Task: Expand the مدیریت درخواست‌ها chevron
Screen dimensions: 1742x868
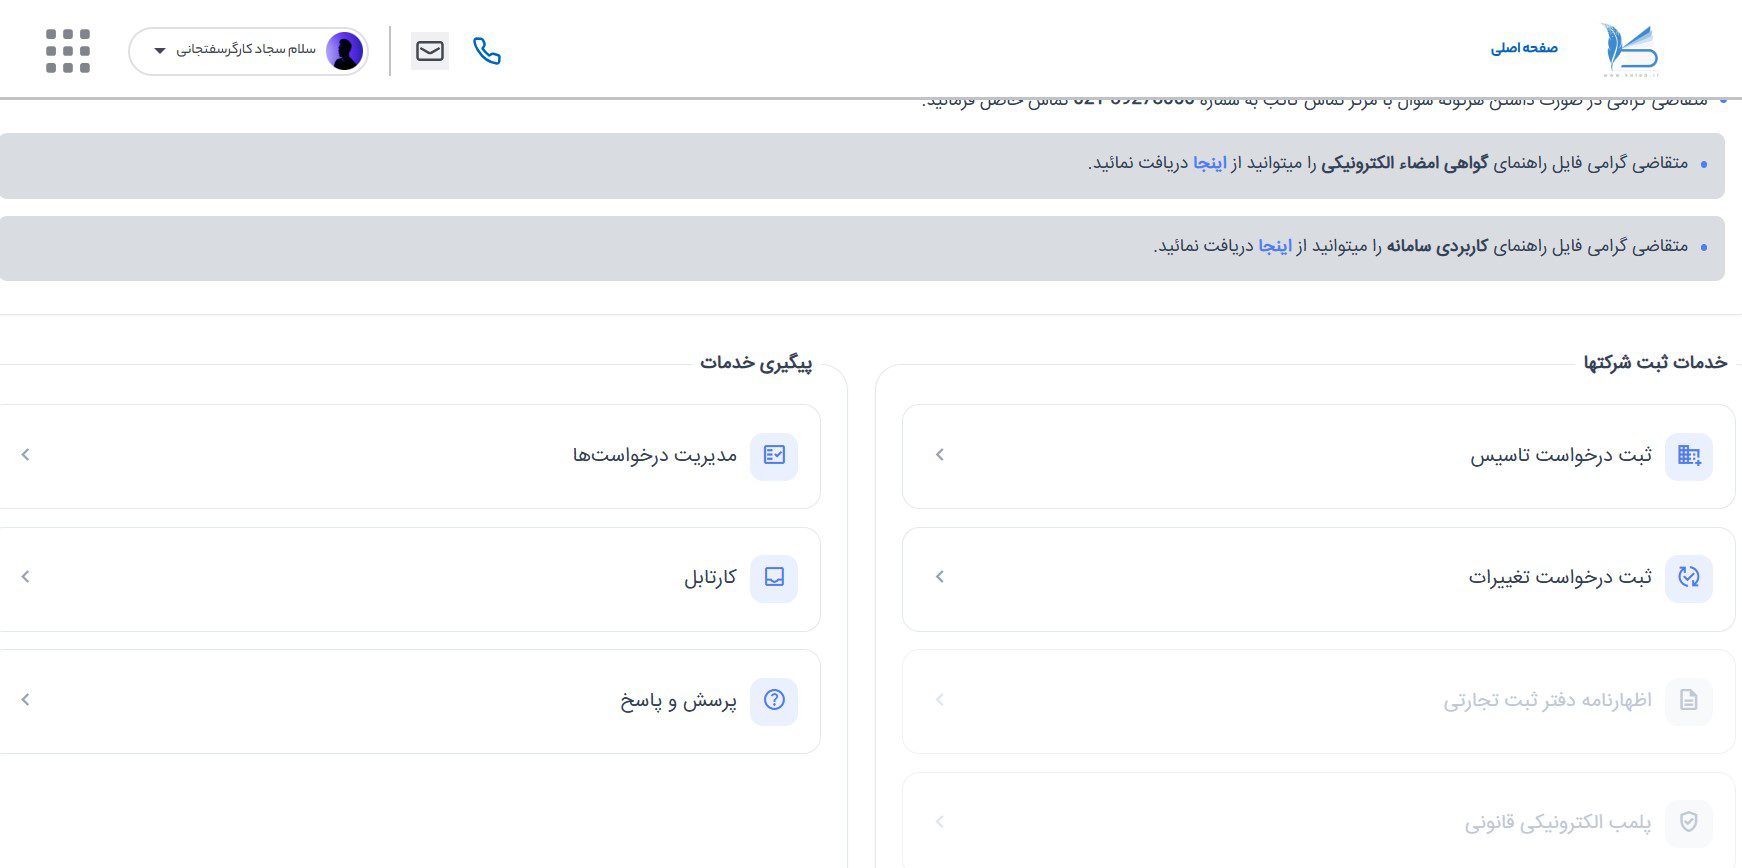Action: click(26, 455)
